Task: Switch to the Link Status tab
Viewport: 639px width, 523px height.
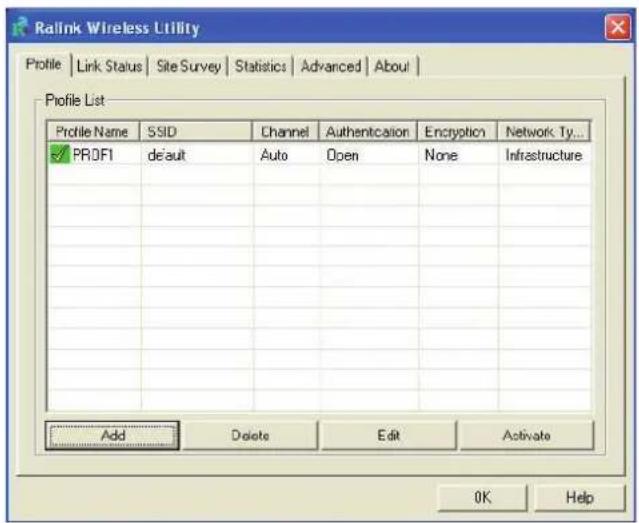Action: tap(112, 66)
